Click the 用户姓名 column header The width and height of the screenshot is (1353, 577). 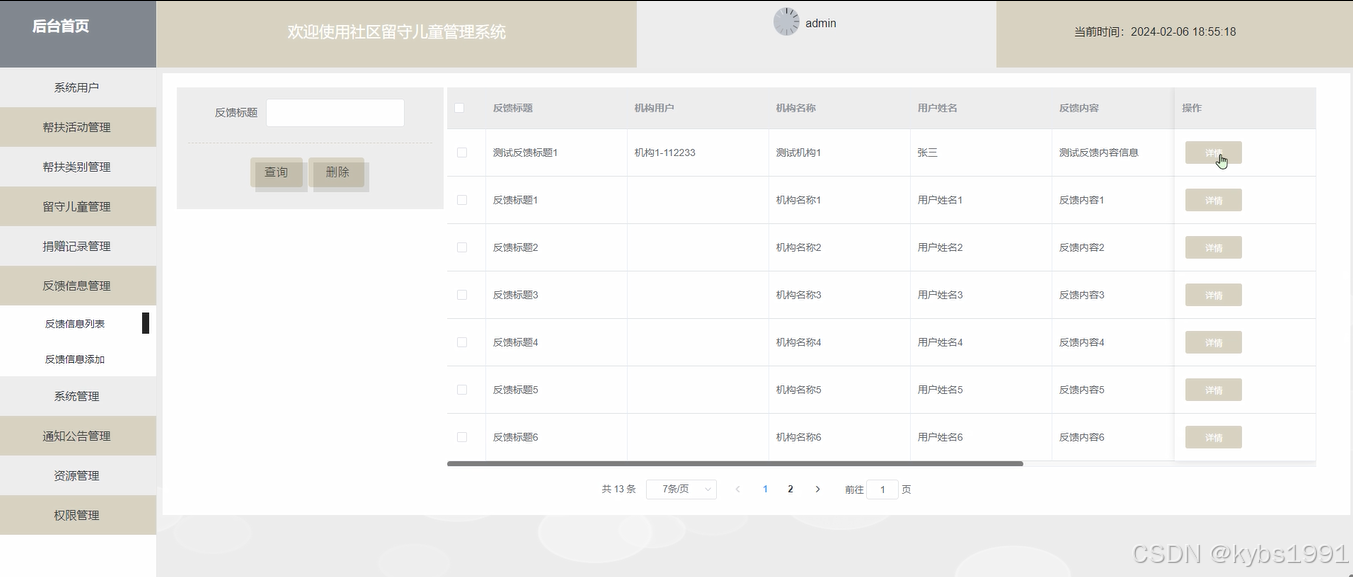(x=938, y=108)
